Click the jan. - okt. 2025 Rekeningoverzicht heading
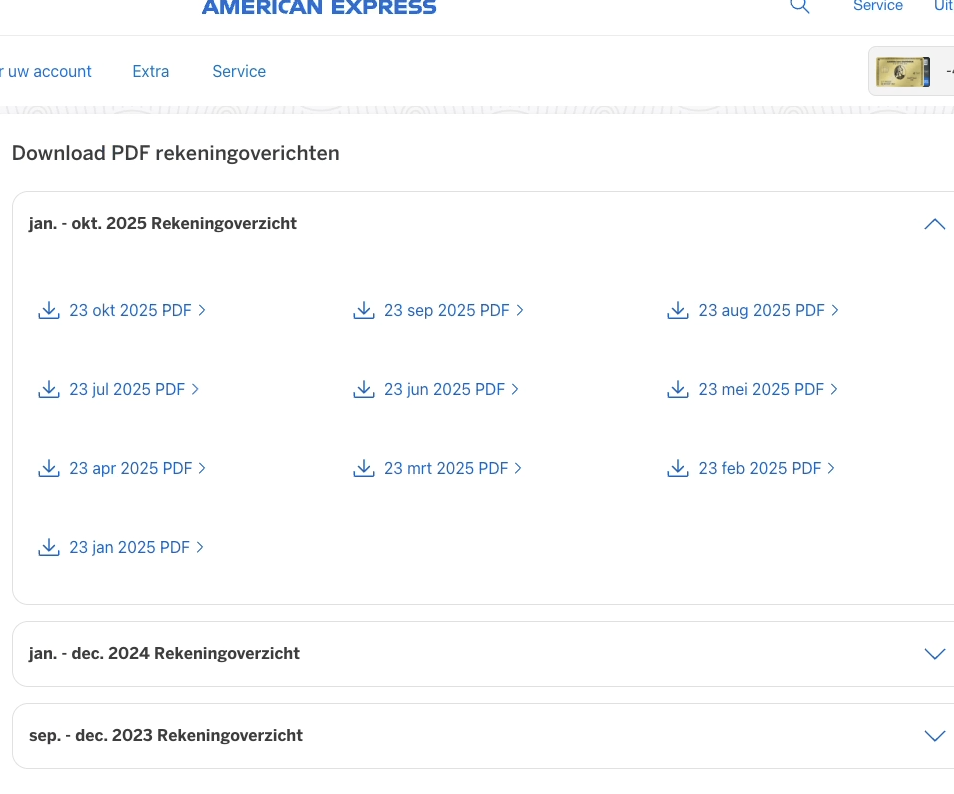This screenshot has height=794, width=954. pos(162,223)
